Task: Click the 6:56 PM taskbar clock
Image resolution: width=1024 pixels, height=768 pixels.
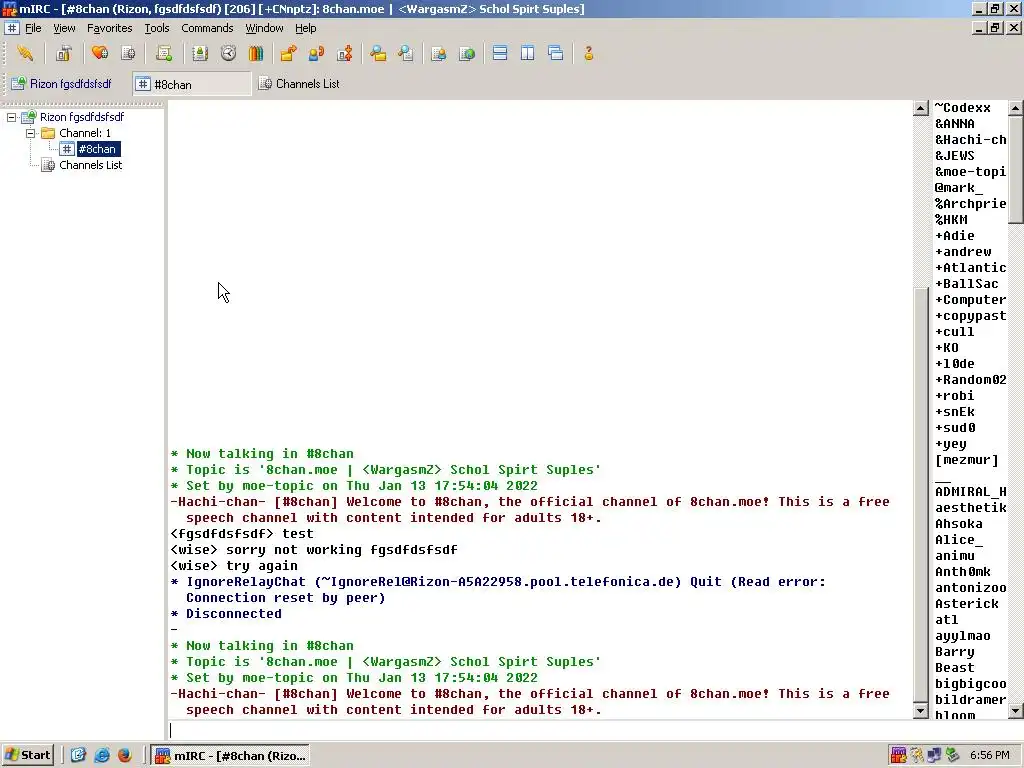Action: 989,756
